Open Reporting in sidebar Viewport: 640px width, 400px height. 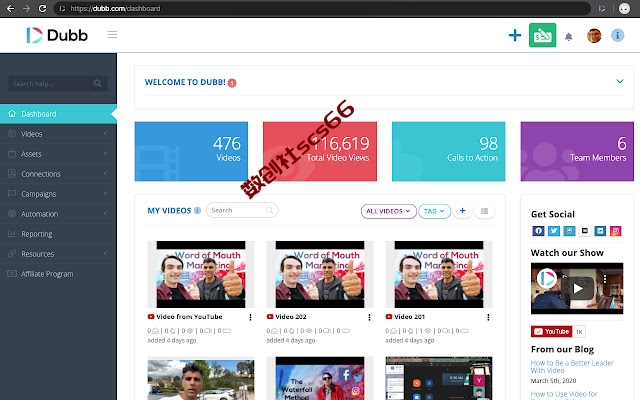click(x=58, y=234)
